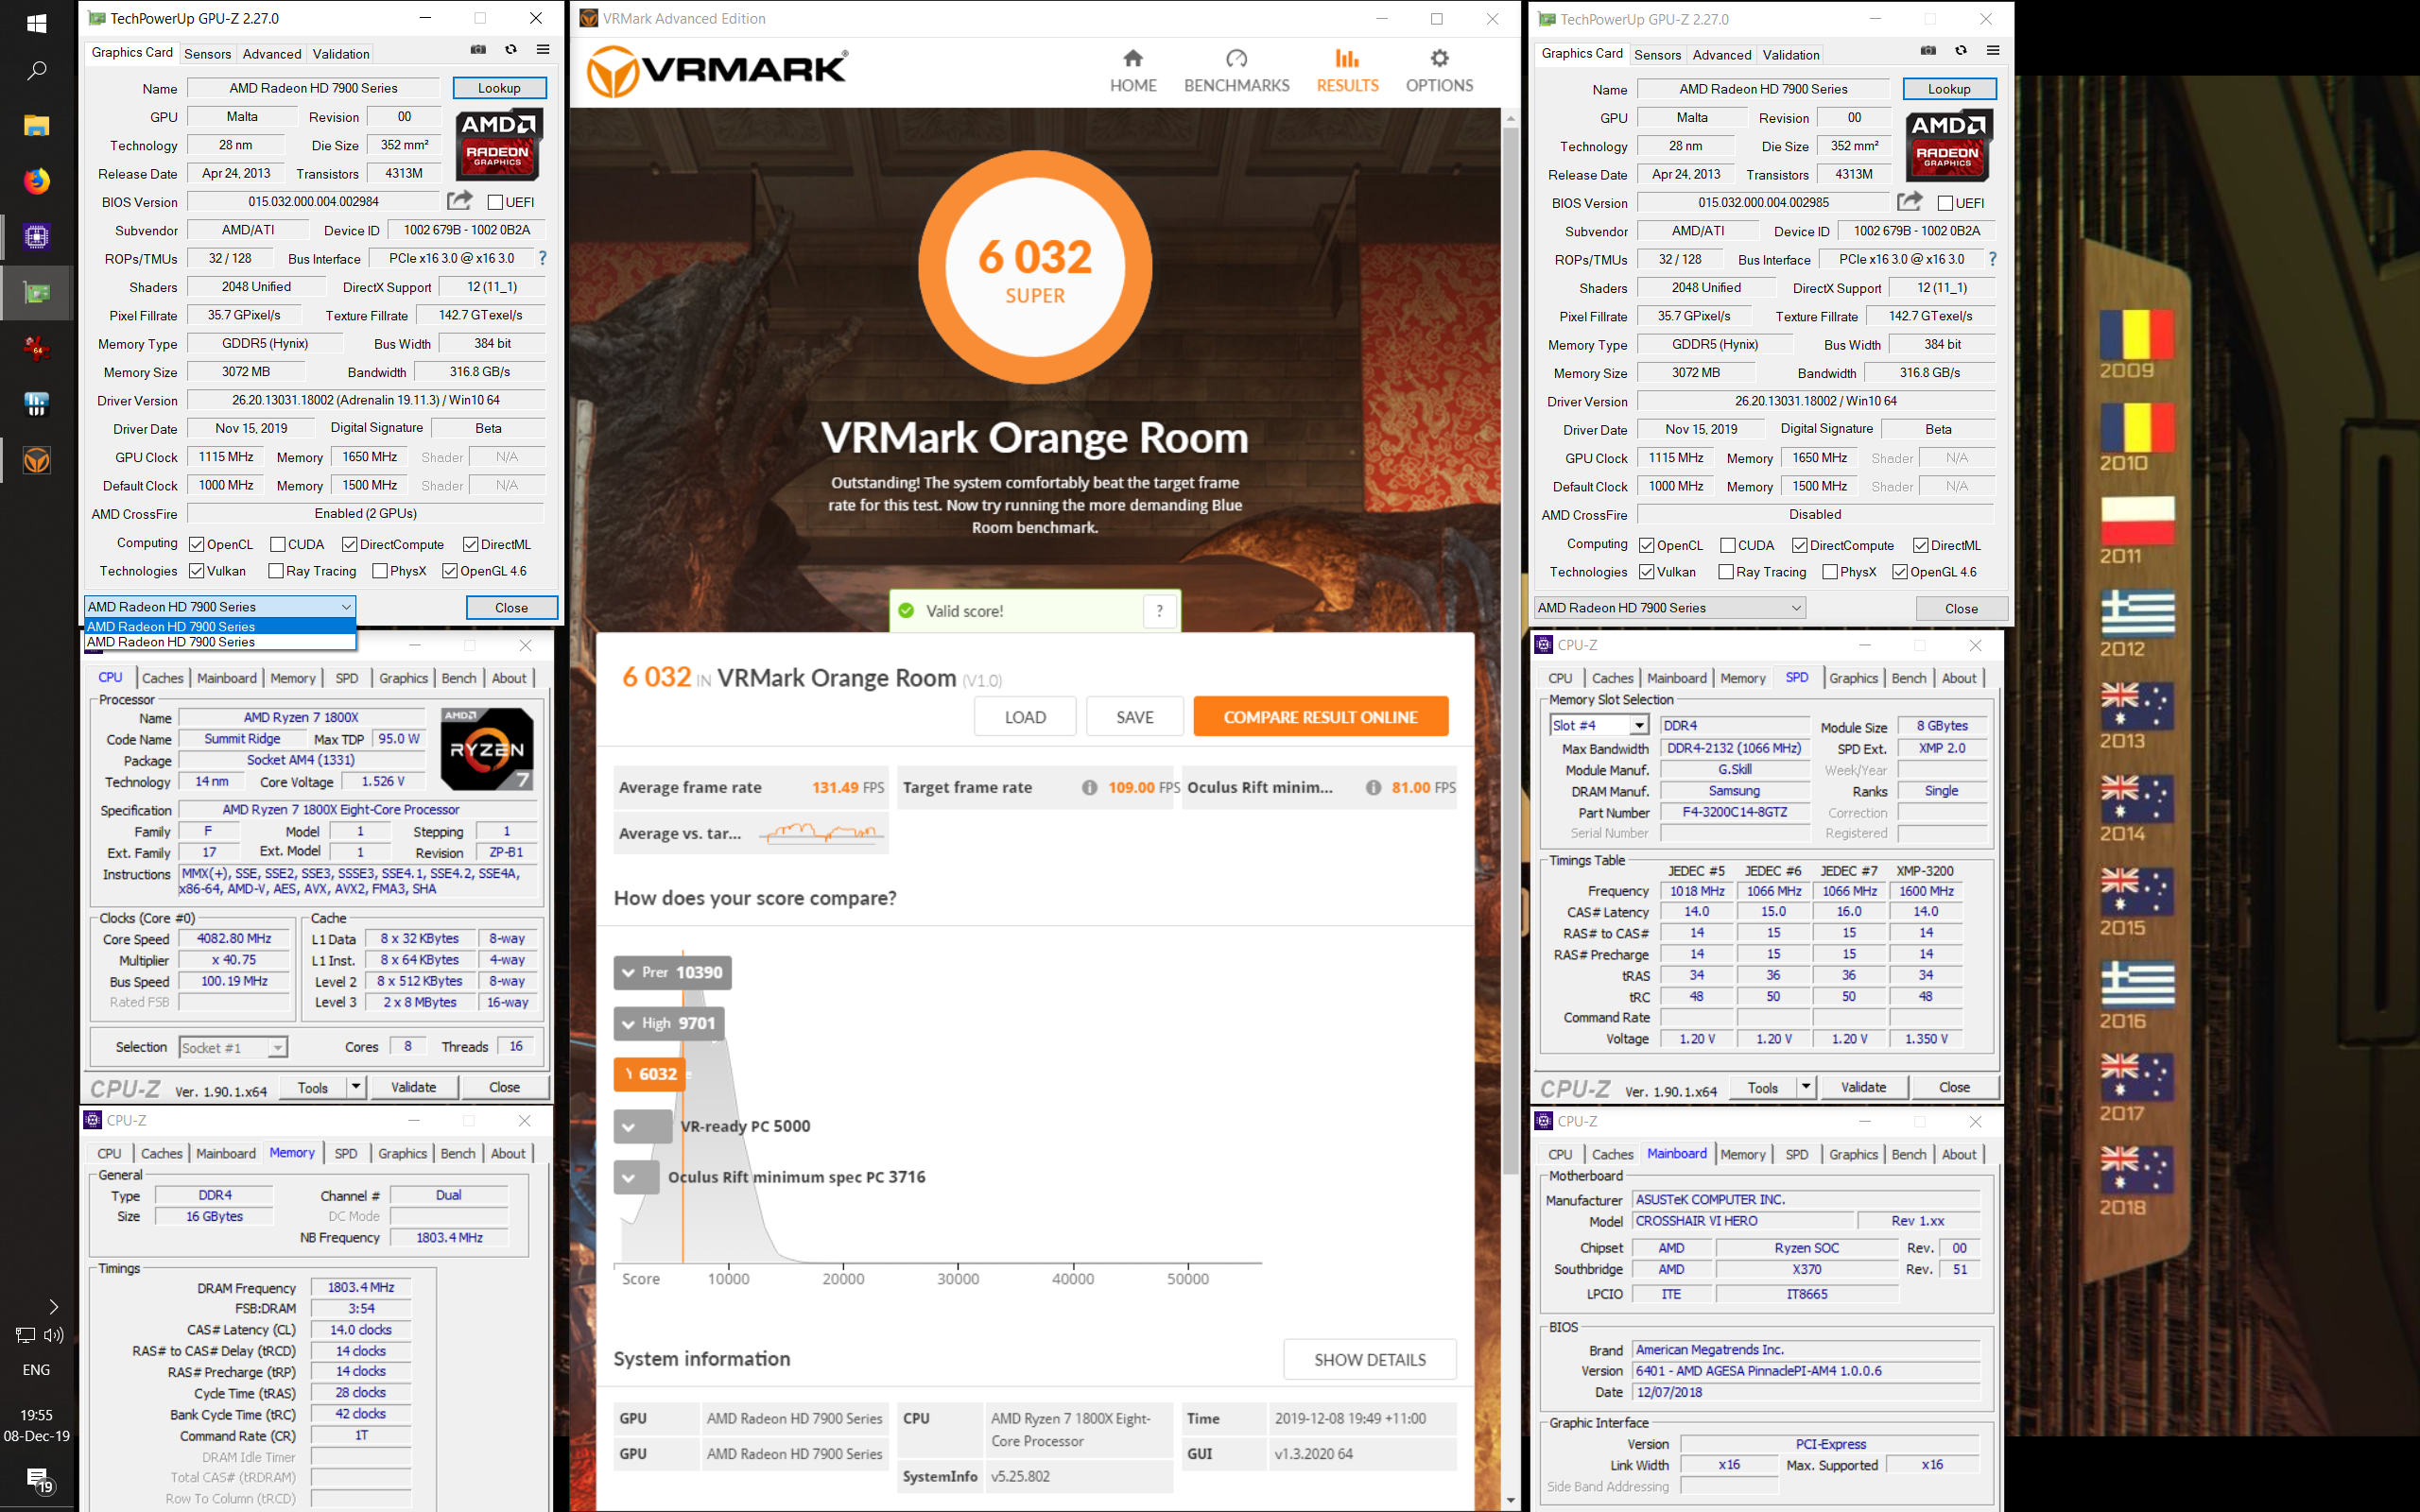Viewport: 2420px width, 1512px height.
Task: Click LOAD button in VRMark
Action: point(1025,717)
